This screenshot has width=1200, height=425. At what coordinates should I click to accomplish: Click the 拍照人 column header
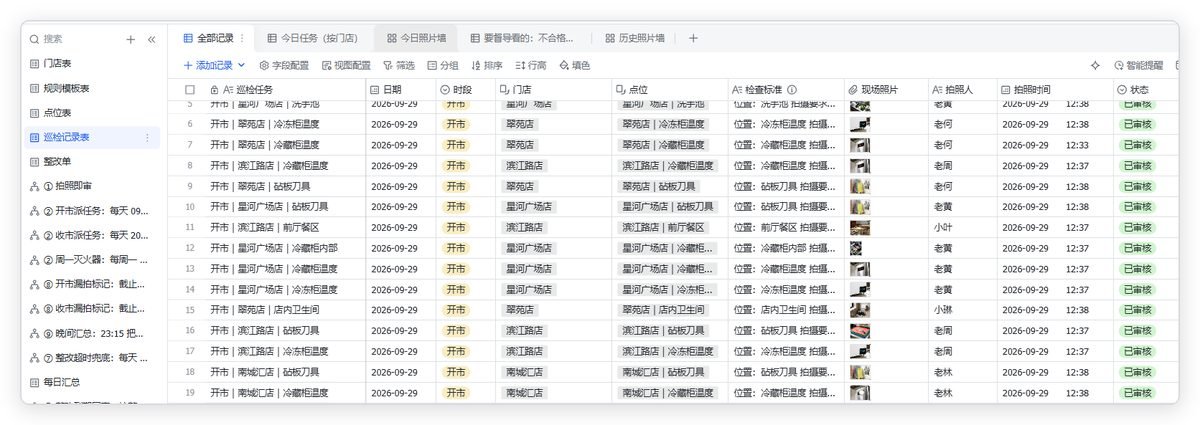tap(961, 89)
